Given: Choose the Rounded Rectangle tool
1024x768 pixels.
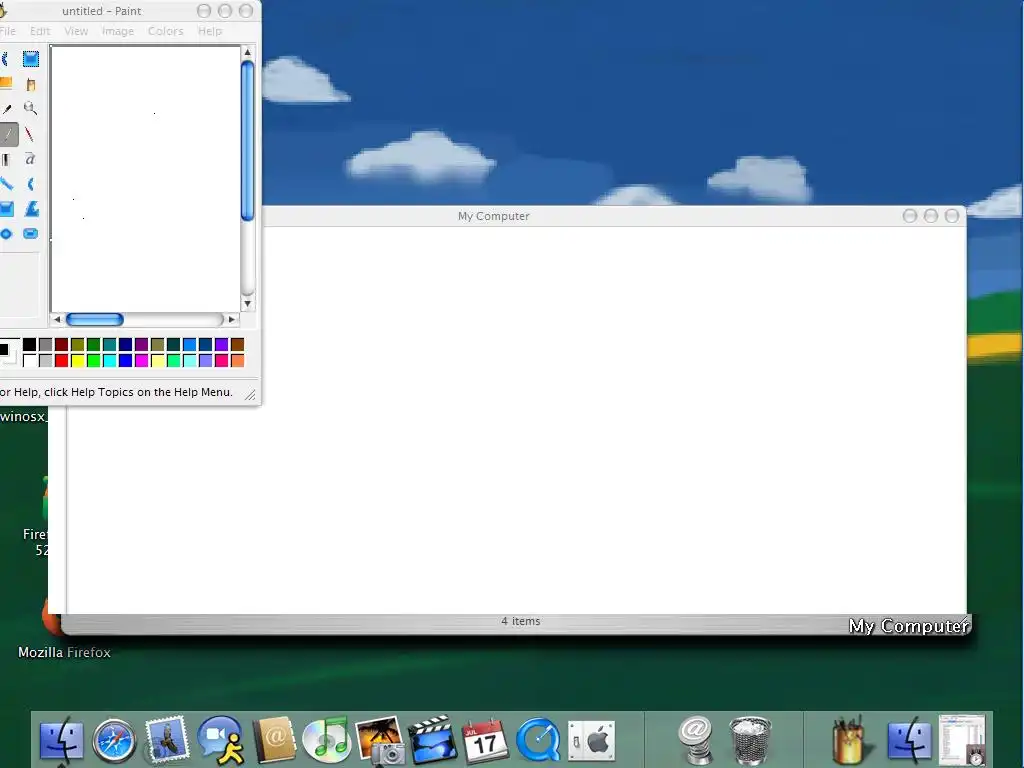Looking at the screenshot, I should [31, 234].
